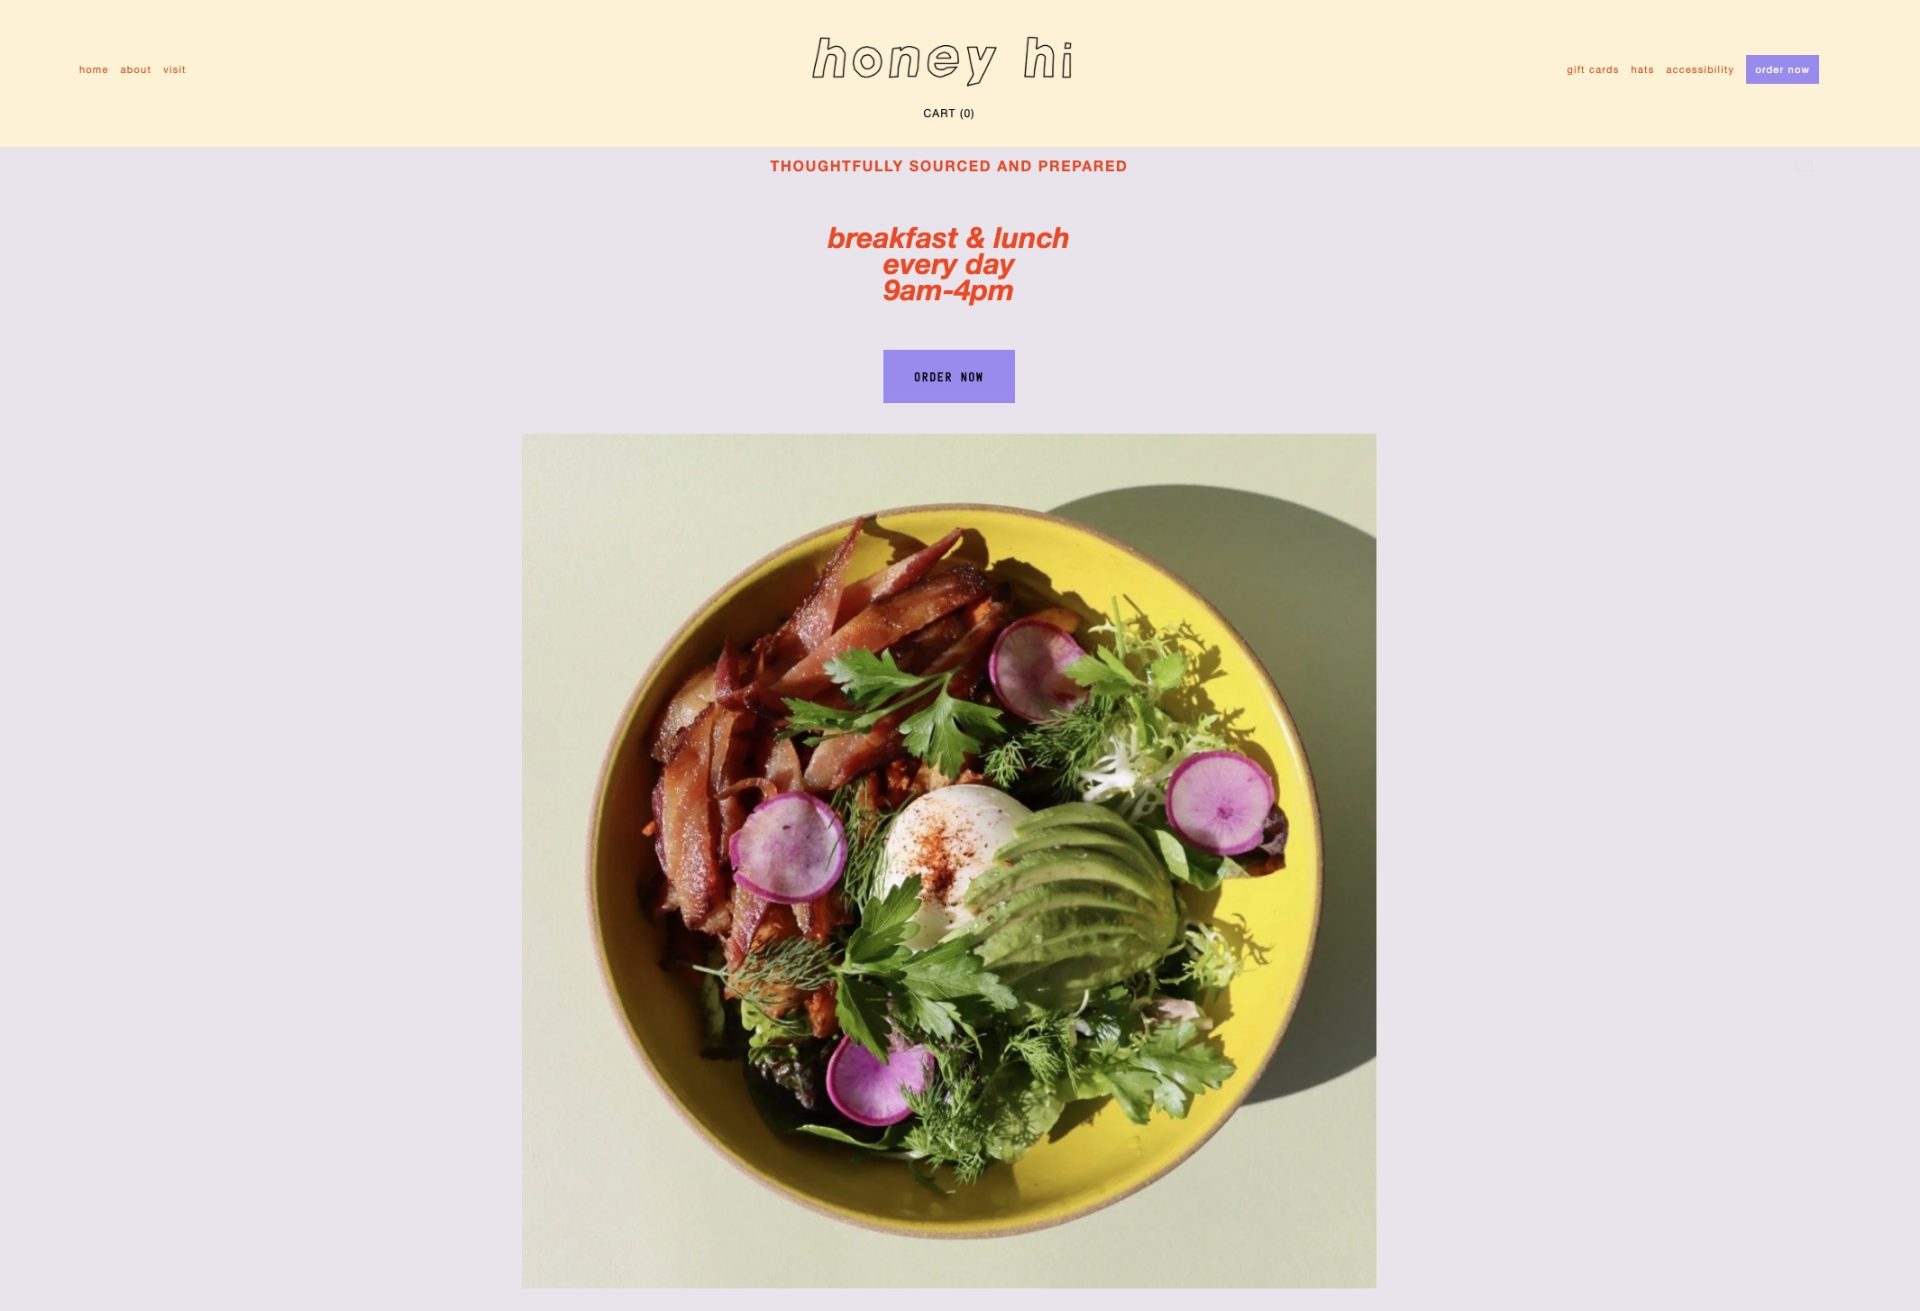1920x1311 pixels.
Task: Click the small purple order now header button
Action: click(1782, 69)
